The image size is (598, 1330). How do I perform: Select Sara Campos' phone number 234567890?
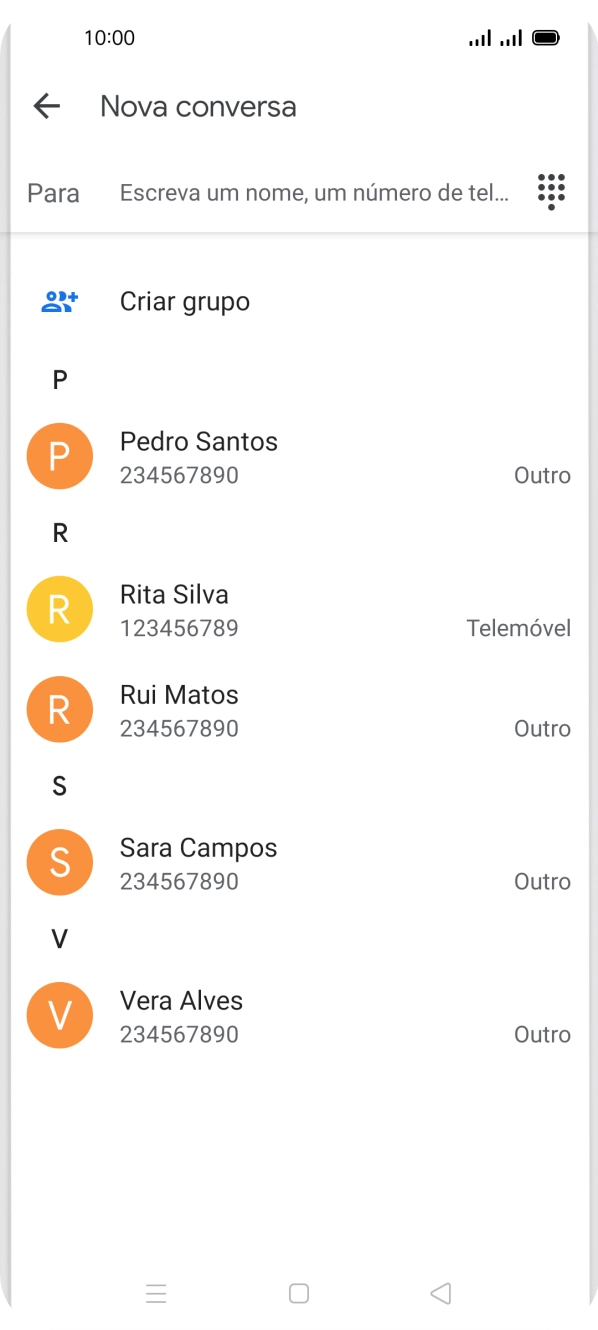coord(179,881)
